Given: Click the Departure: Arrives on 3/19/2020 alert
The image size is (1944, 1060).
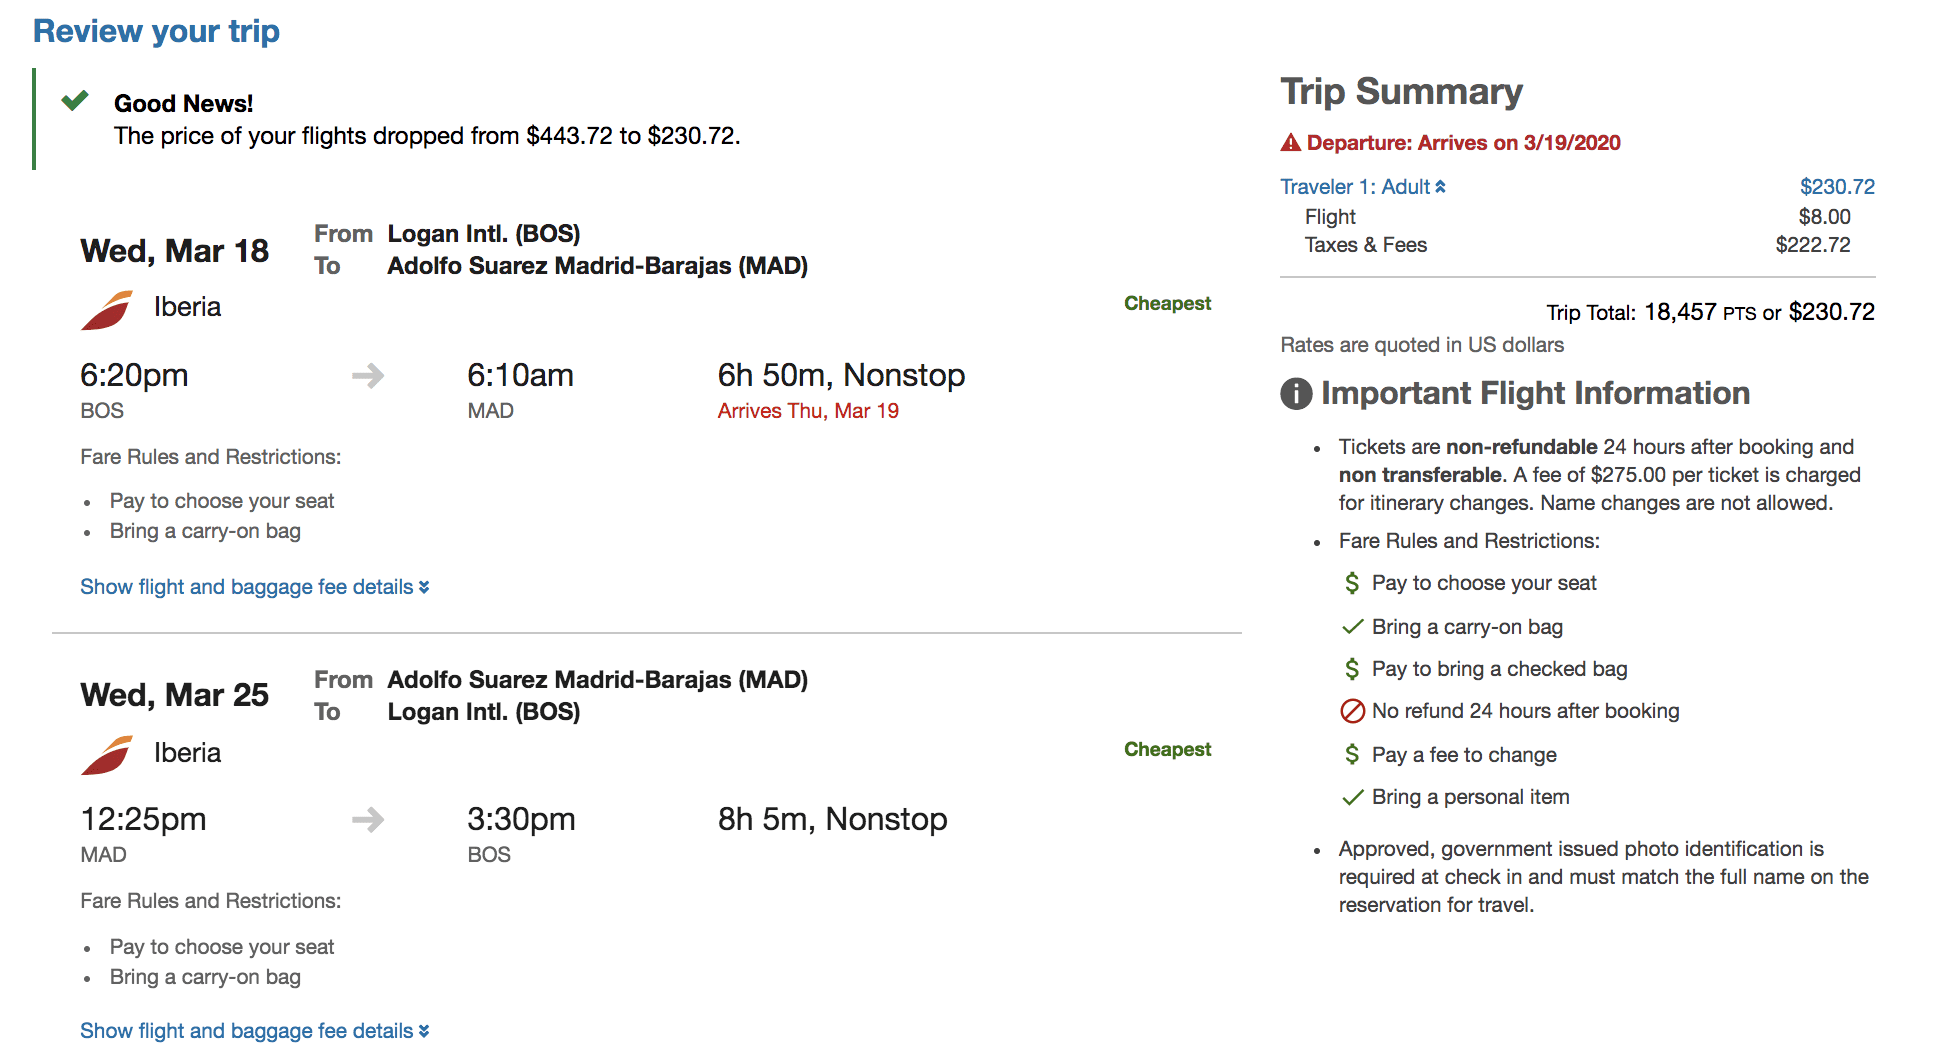Looking at the screenshot, I should 1463,143.
